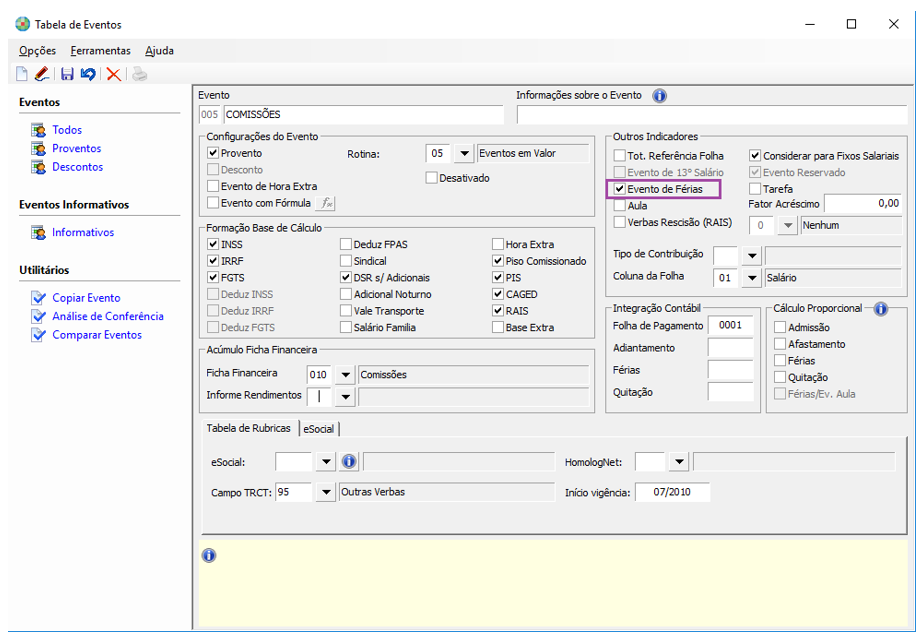Image resolution: width=923 pixels, height=635 pixels.
Task: Enable Evento de Hora Extra checkbox
Action: [x=213, y=186]
